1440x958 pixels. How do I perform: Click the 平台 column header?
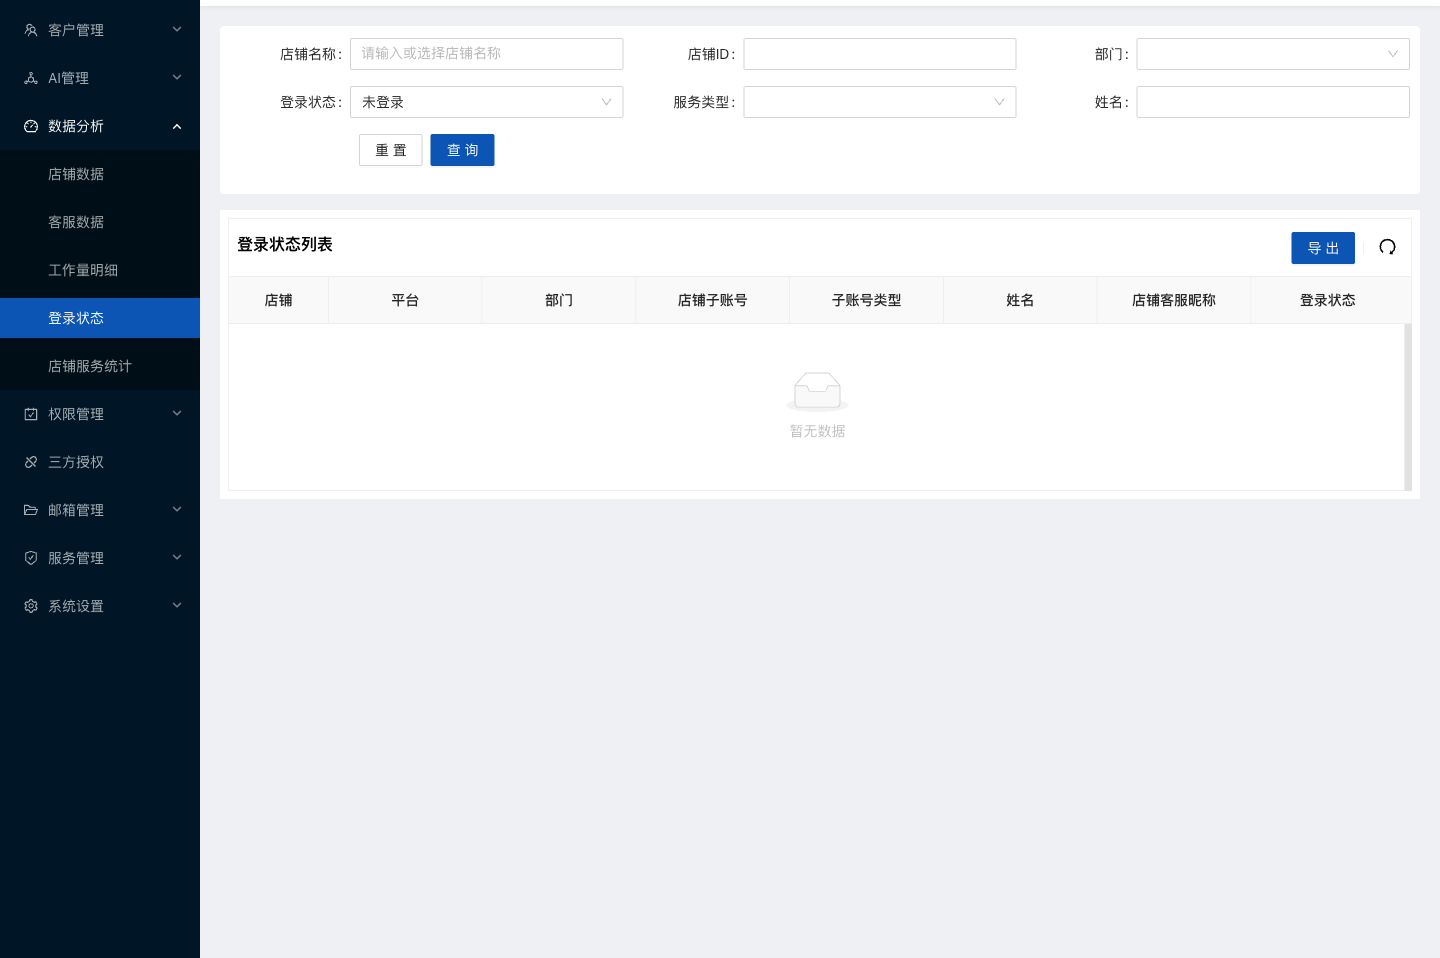click(x=405, y=300)
